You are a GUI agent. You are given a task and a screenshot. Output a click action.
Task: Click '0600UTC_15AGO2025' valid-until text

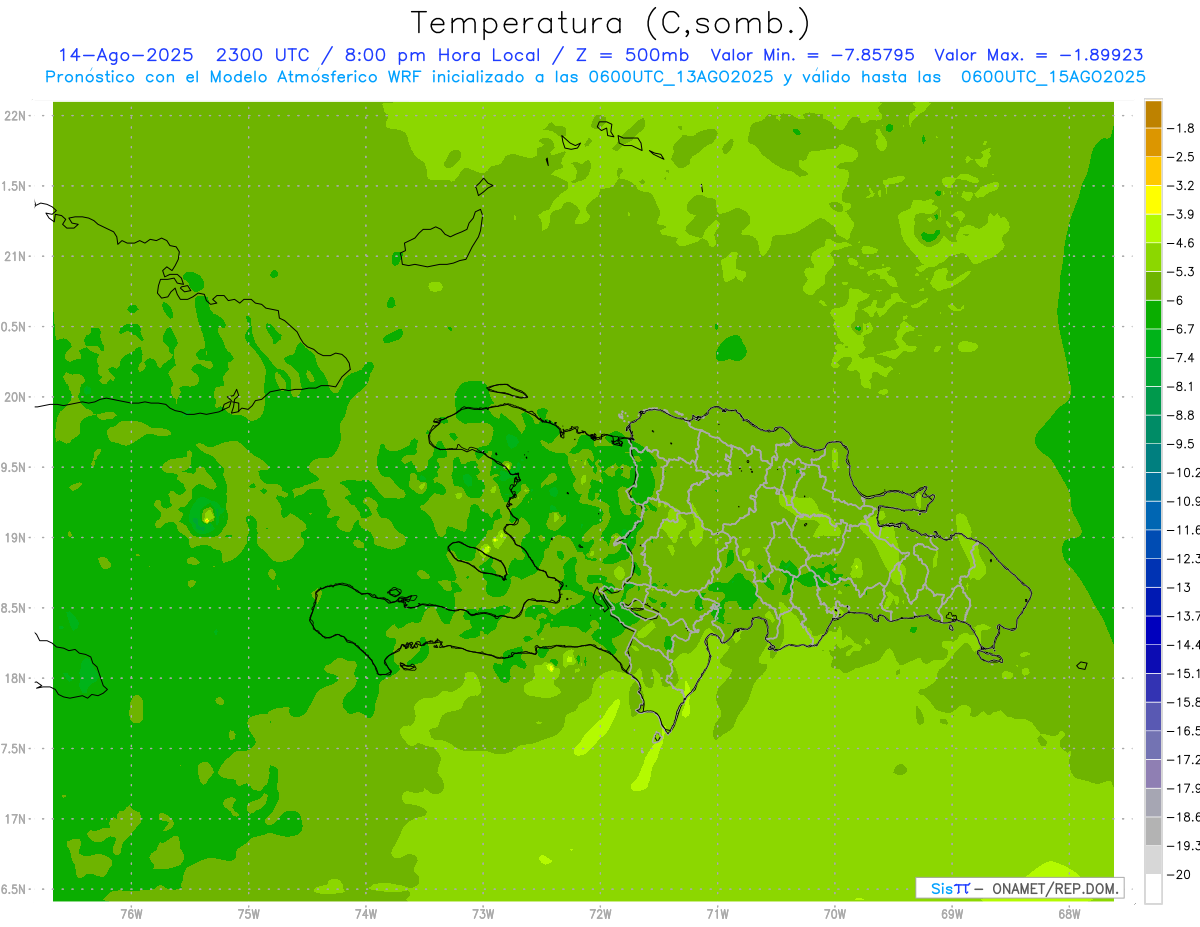[x=1053, y=77]
